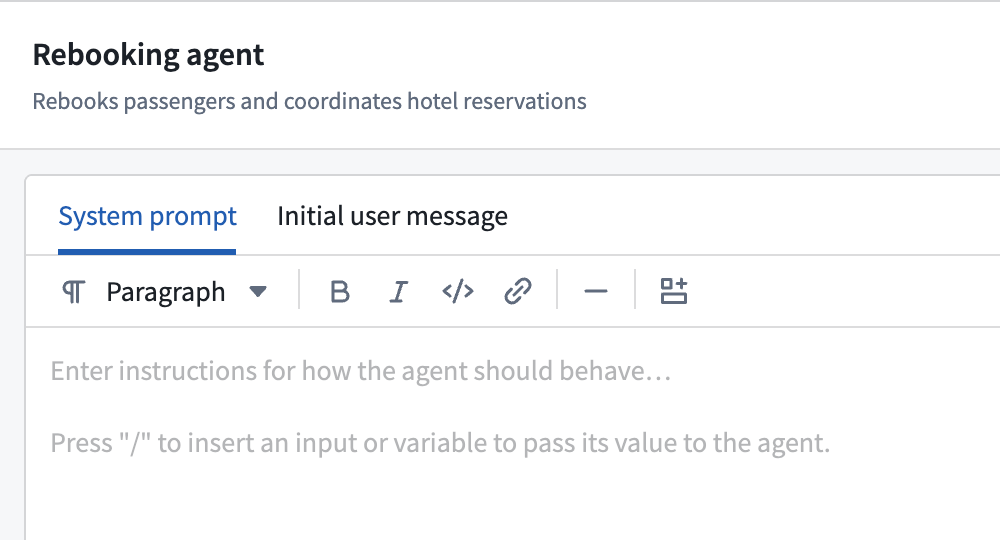Click the pilcrow paragraph symbol icon
The image size is (1000, 540).
click(x=73, y=292)
